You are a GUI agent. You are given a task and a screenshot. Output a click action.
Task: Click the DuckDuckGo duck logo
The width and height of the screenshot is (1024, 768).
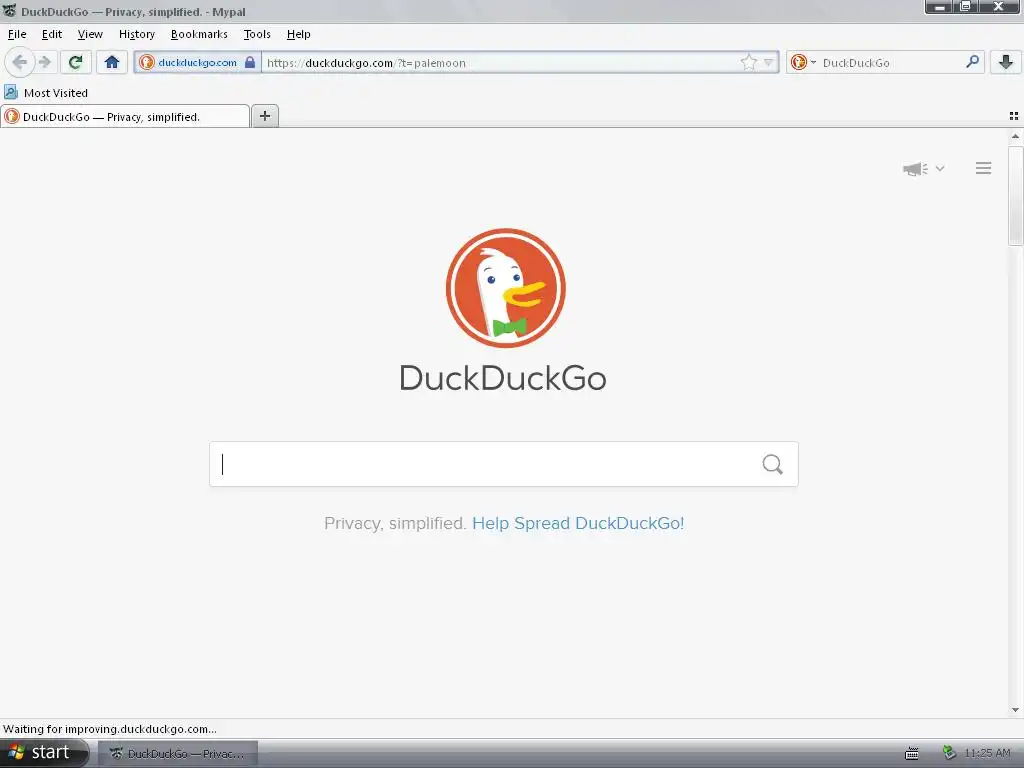pos(505,288)
